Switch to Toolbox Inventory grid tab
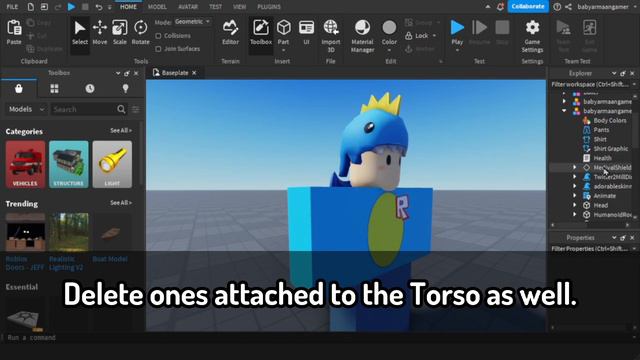 54,89
